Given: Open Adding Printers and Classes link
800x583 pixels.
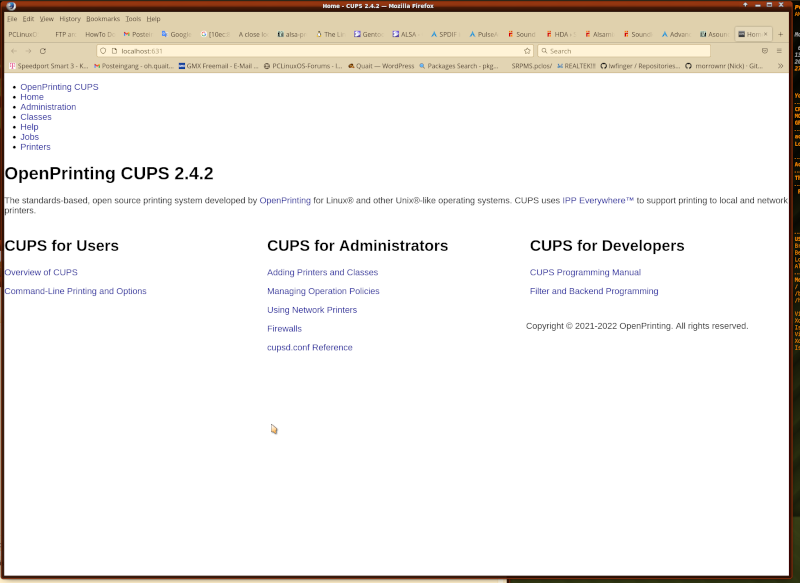Looking at the screenshot, I should click(322, 272).
